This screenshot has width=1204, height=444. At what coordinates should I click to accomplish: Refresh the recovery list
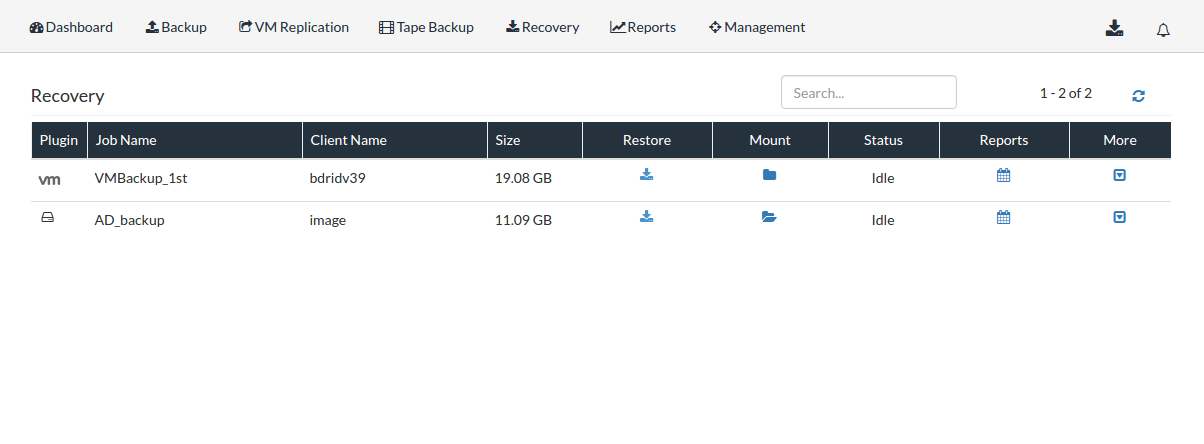click(x=1138, y=96)
